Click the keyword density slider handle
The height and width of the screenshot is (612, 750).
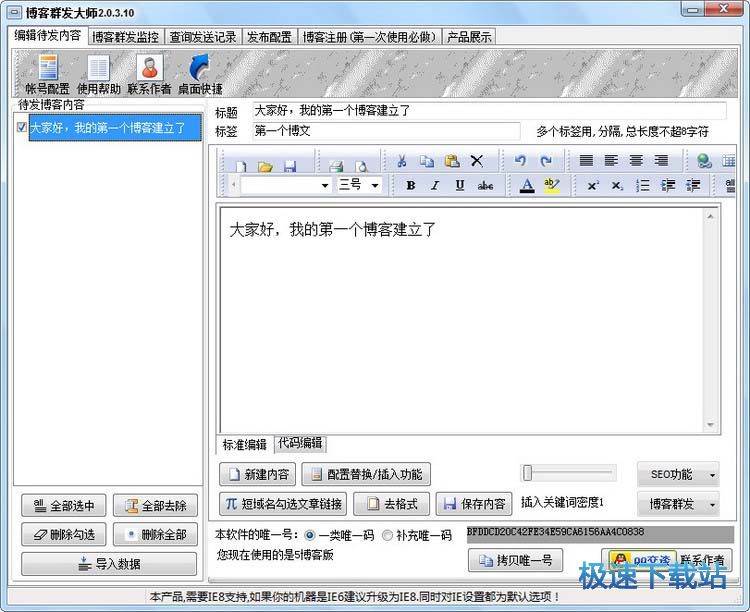(x=528, y=473)
